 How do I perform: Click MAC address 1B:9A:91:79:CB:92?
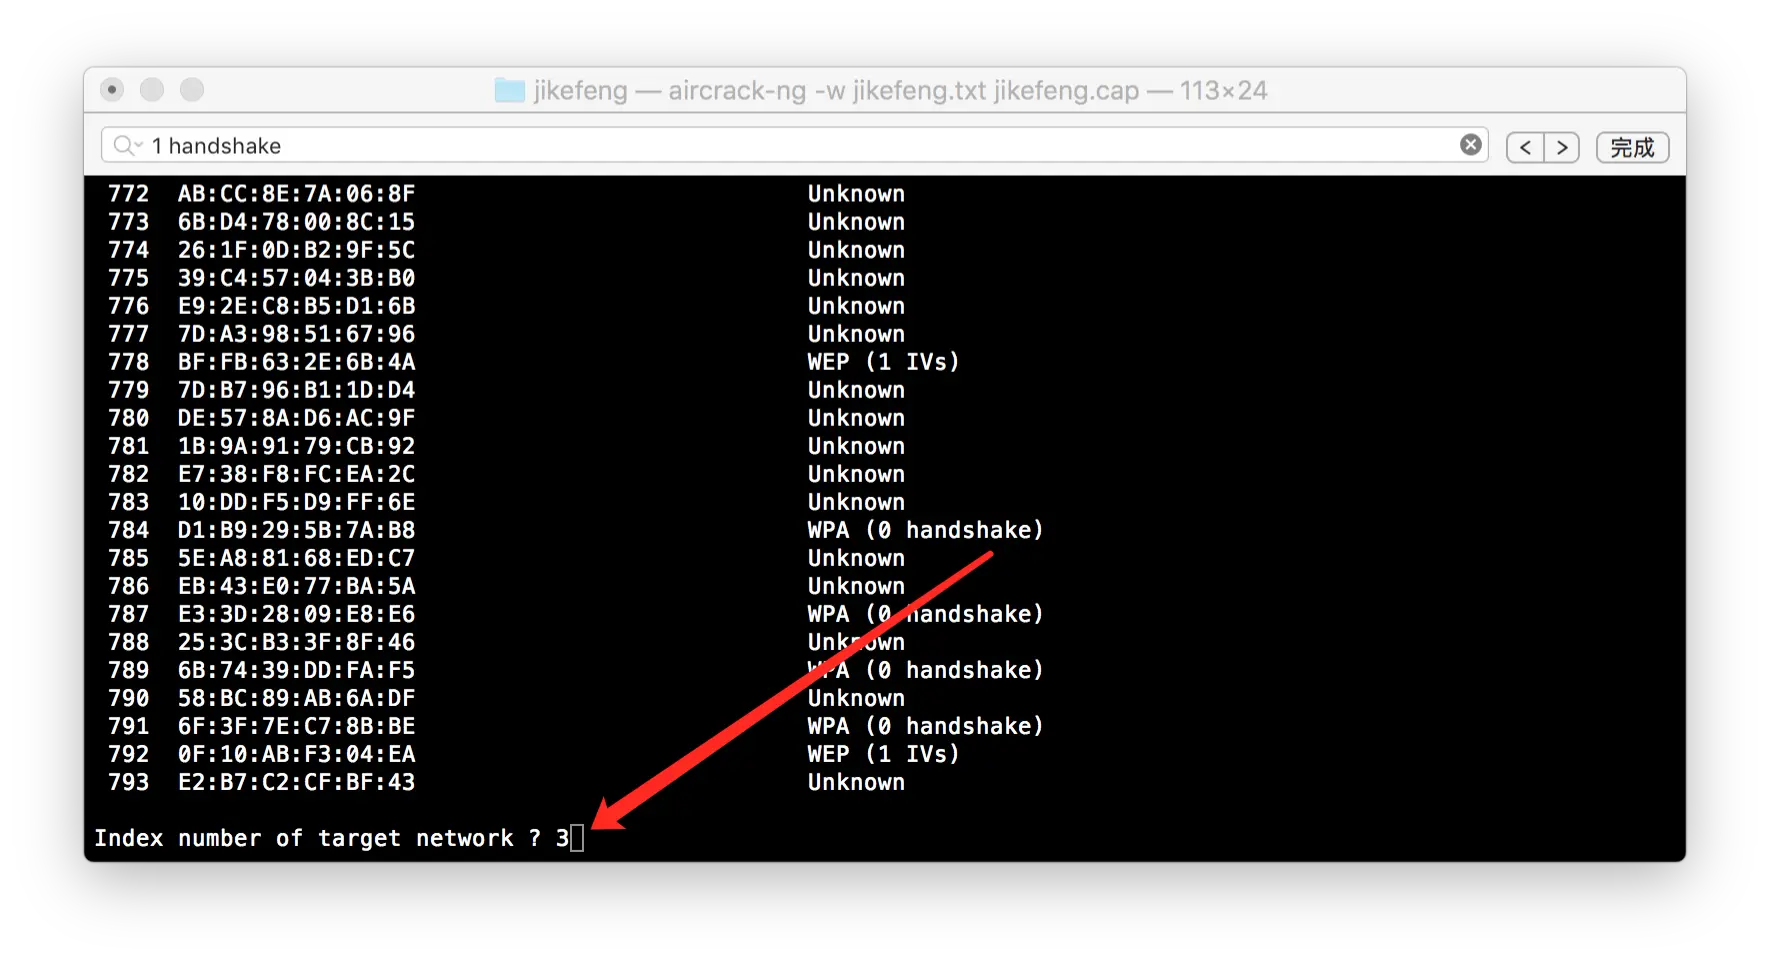[x=296, y=446]
